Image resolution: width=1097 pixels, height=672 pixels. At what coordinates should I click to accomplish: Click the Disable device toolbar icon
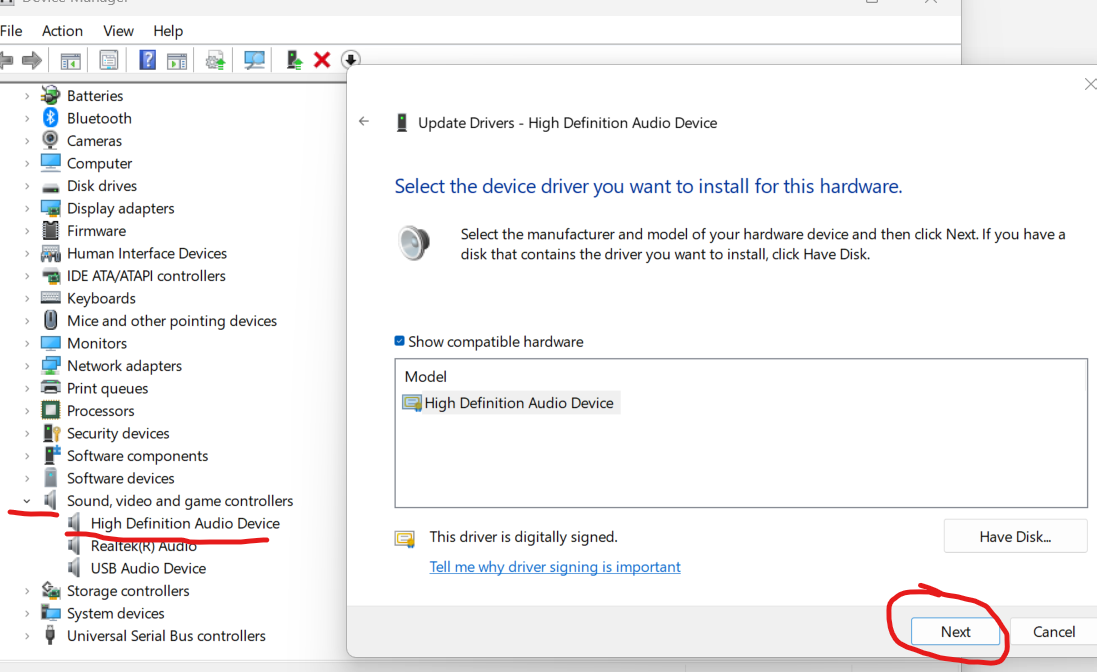(x=351, y=60)
